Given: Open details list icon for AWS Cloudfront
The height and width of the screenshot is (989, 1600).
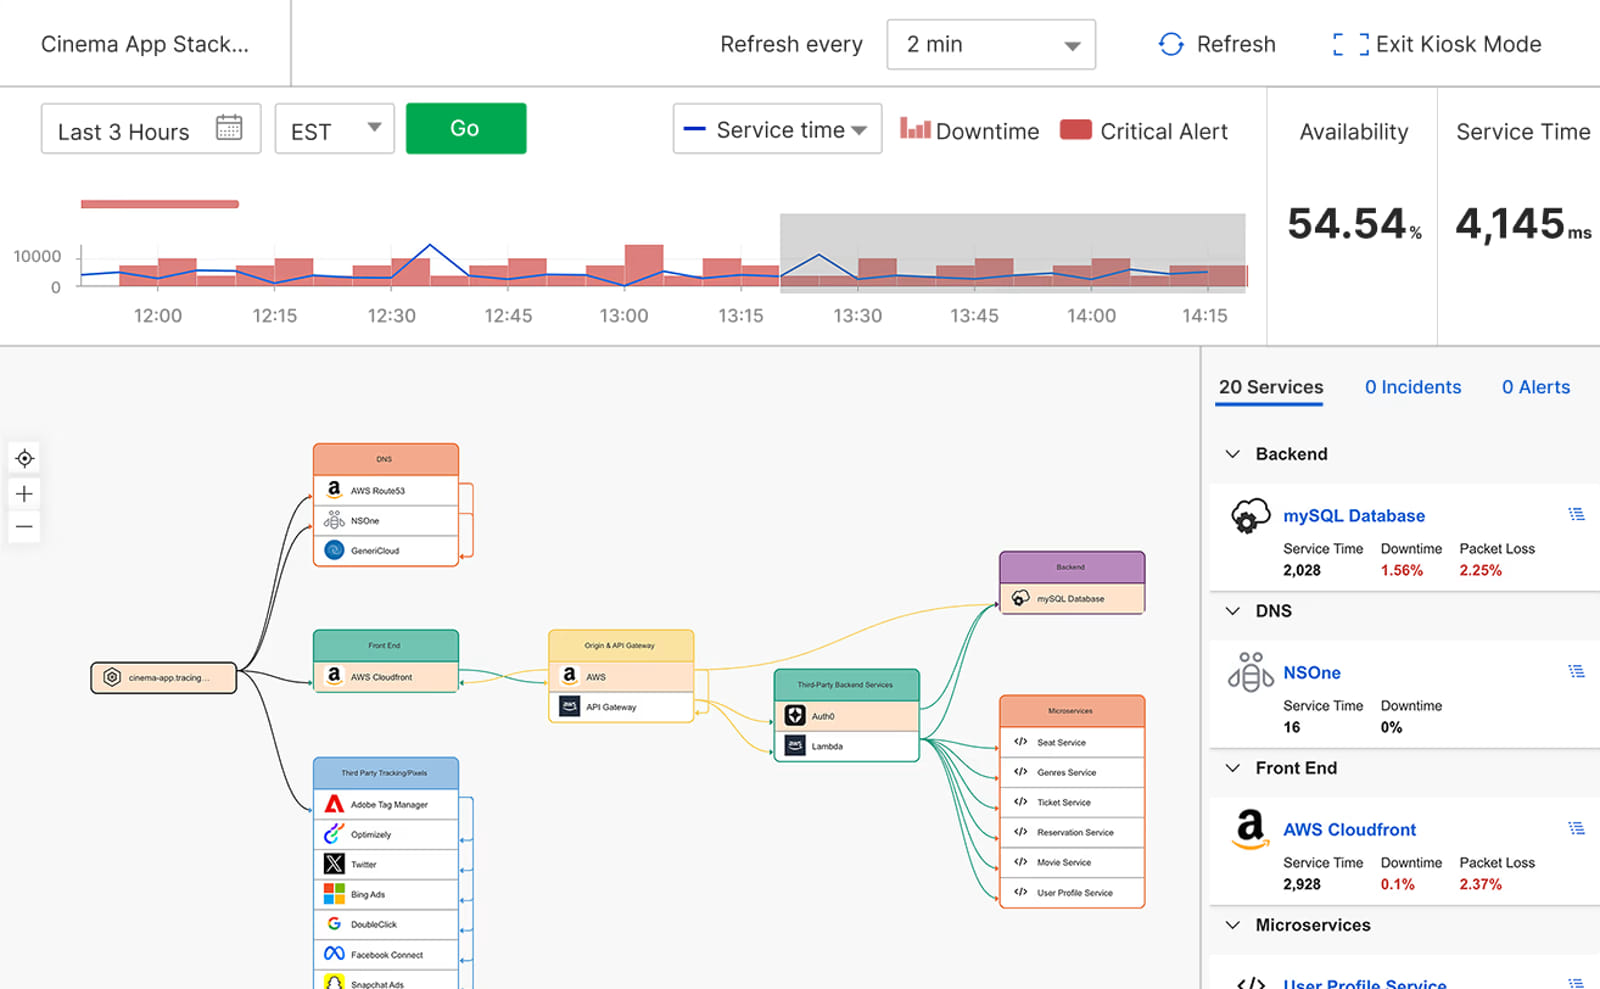Looking at the screenshot, I should 1577,828.
